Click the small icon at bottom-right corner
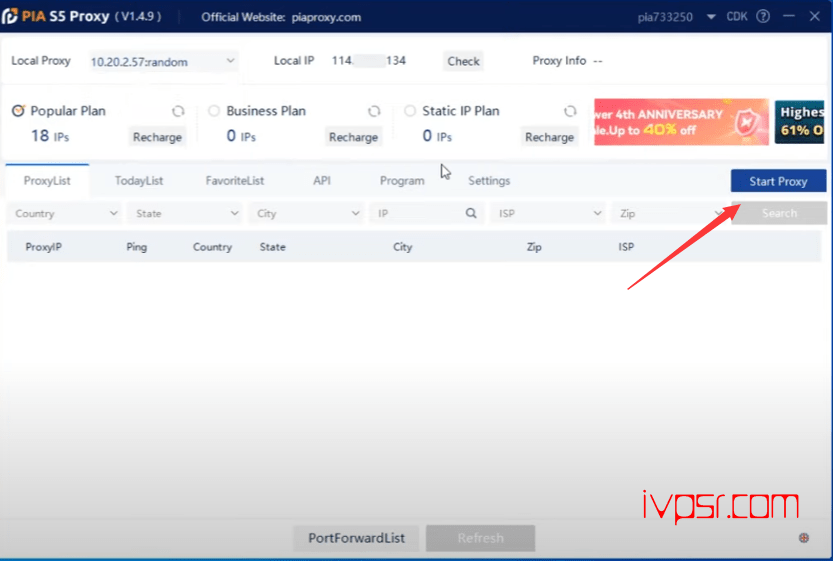Screen dimensions: 833x561 tap(804, 538)
